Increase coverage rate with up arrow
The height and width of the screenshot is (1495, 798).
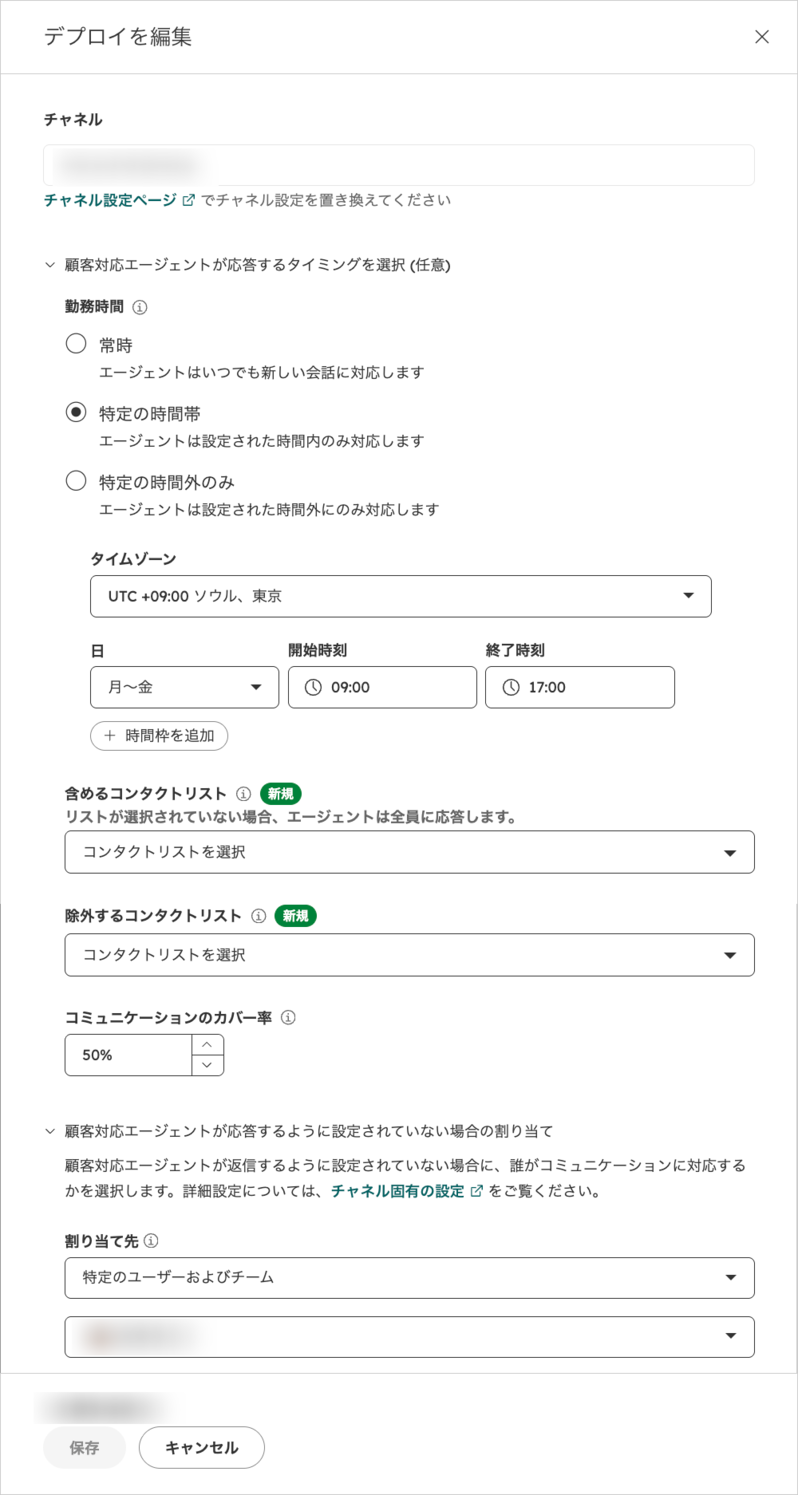[x=207, y=1045]
